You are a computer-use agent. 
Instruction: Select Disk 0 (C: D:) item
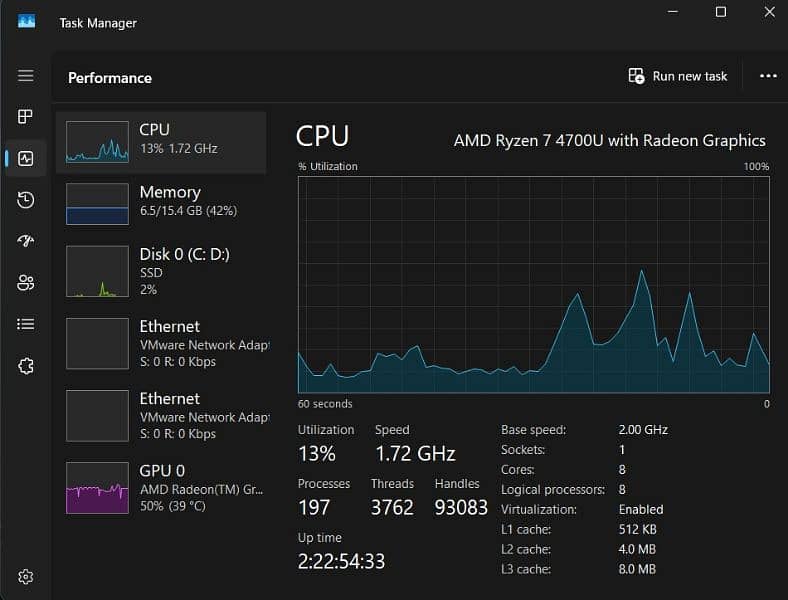tap(162, 271)
